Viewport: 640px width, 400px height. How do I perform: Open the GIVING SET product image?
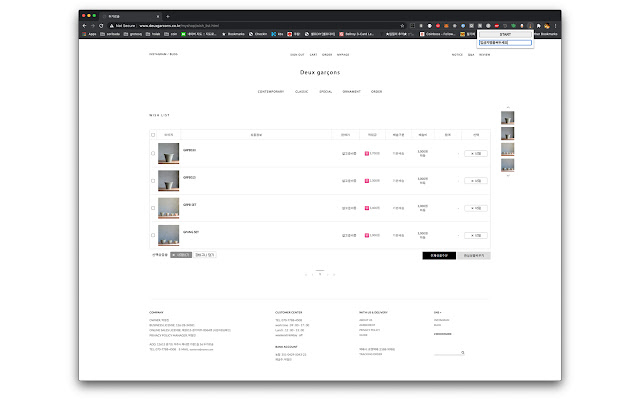click(169, 236)
